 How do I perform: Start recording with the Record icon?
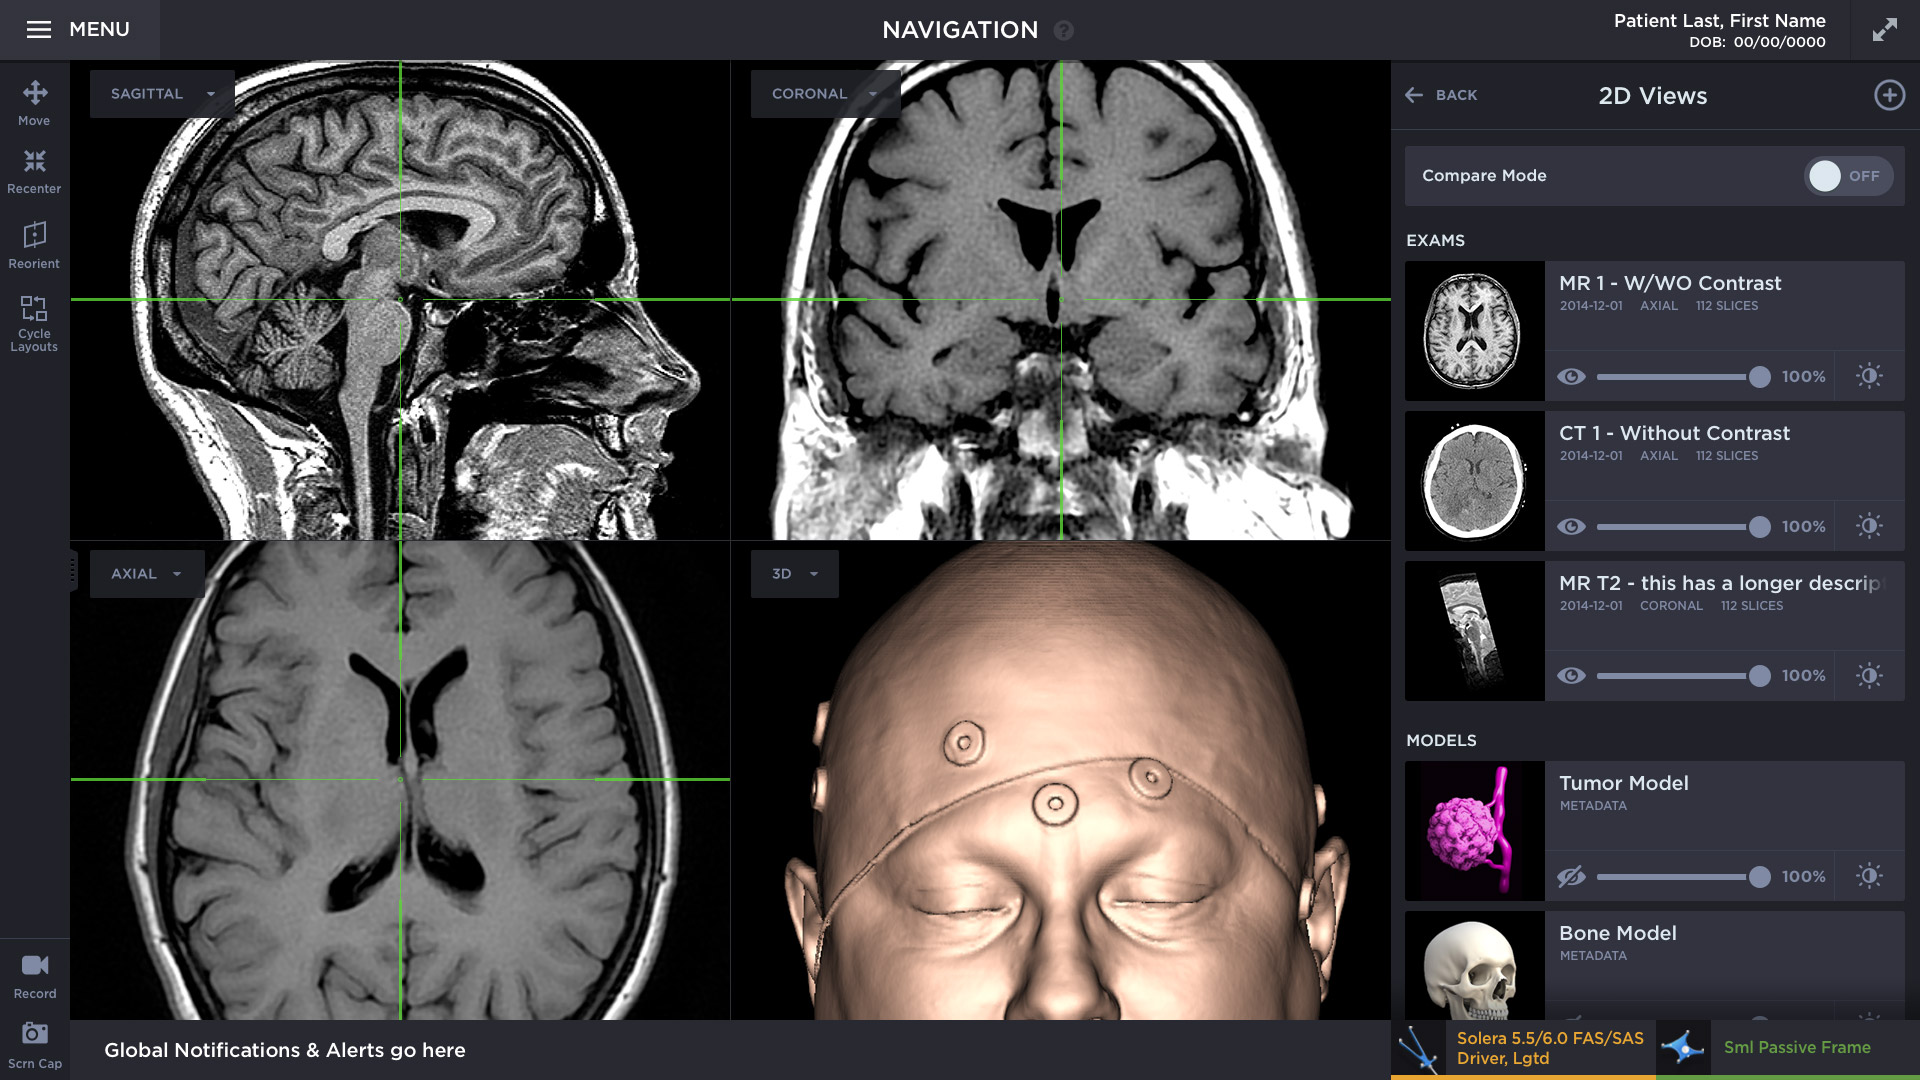coord(35,965)
